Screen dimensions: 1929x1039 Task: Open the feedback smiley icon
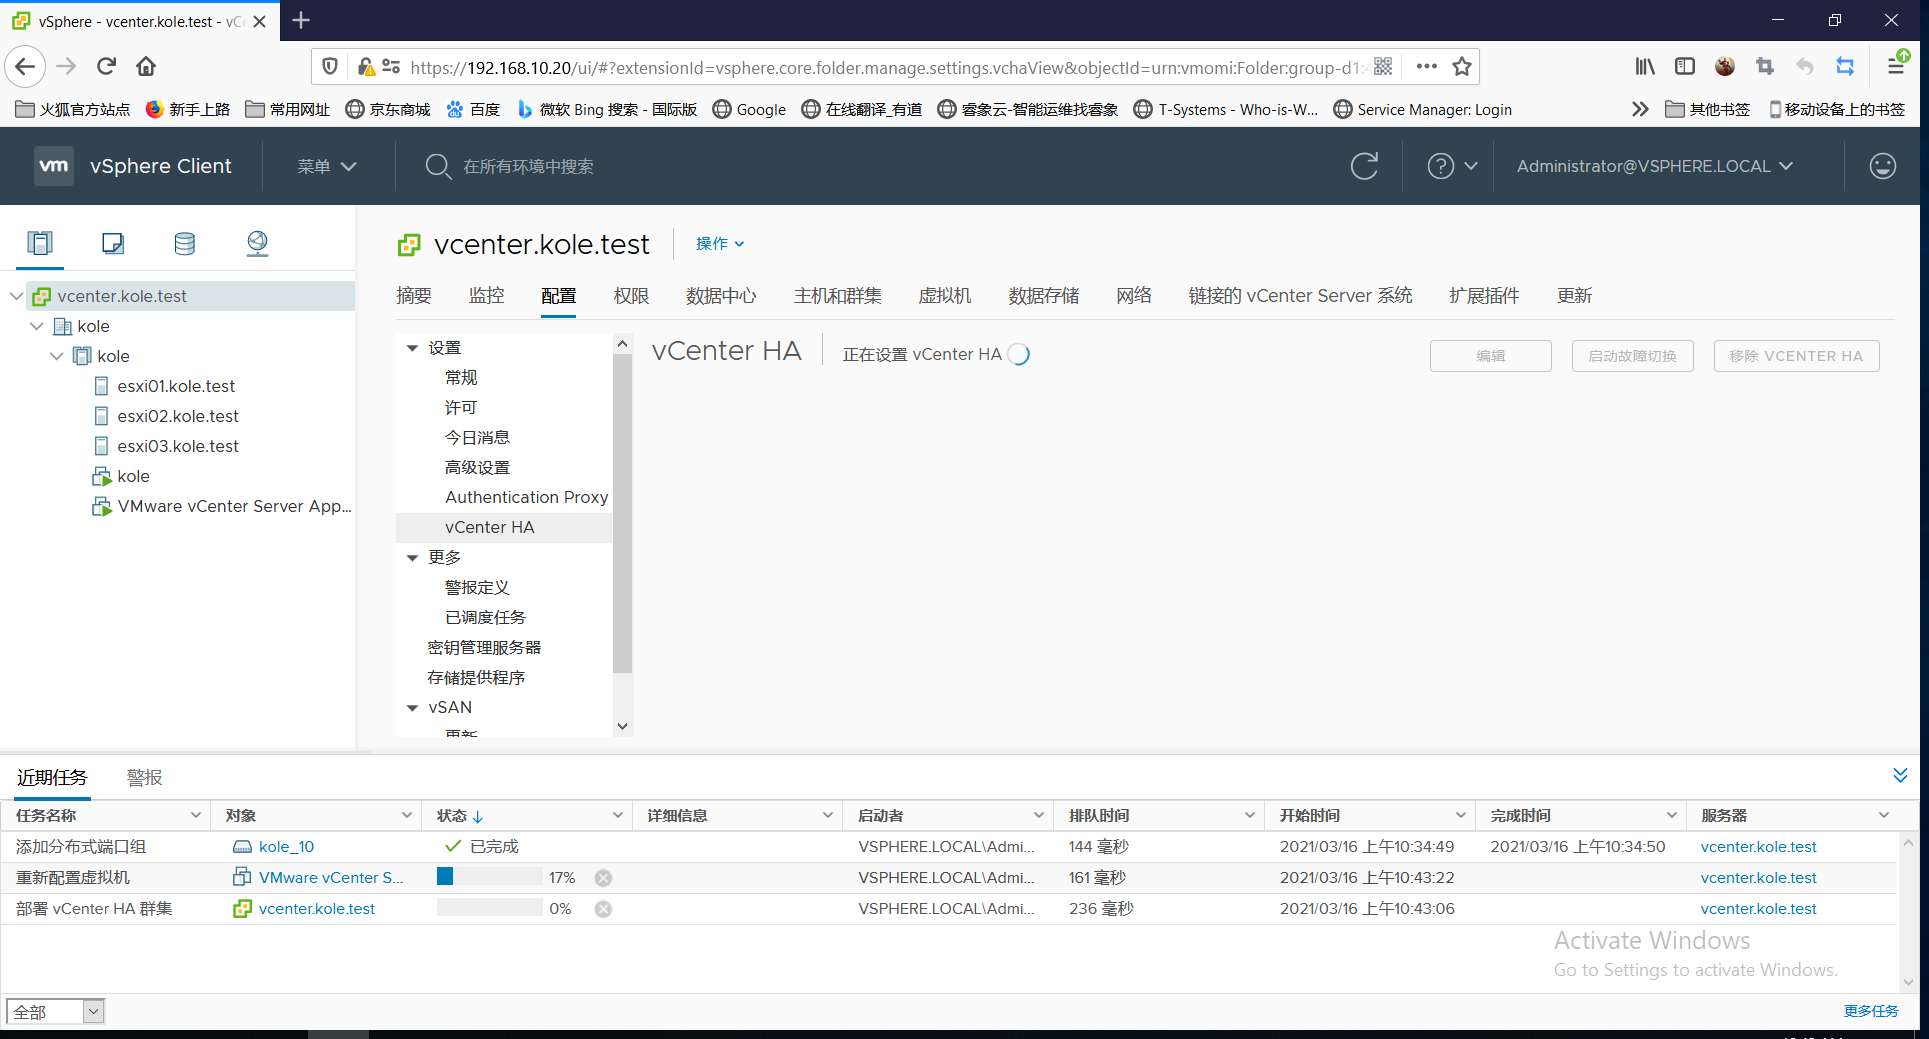pos(1881,166)
